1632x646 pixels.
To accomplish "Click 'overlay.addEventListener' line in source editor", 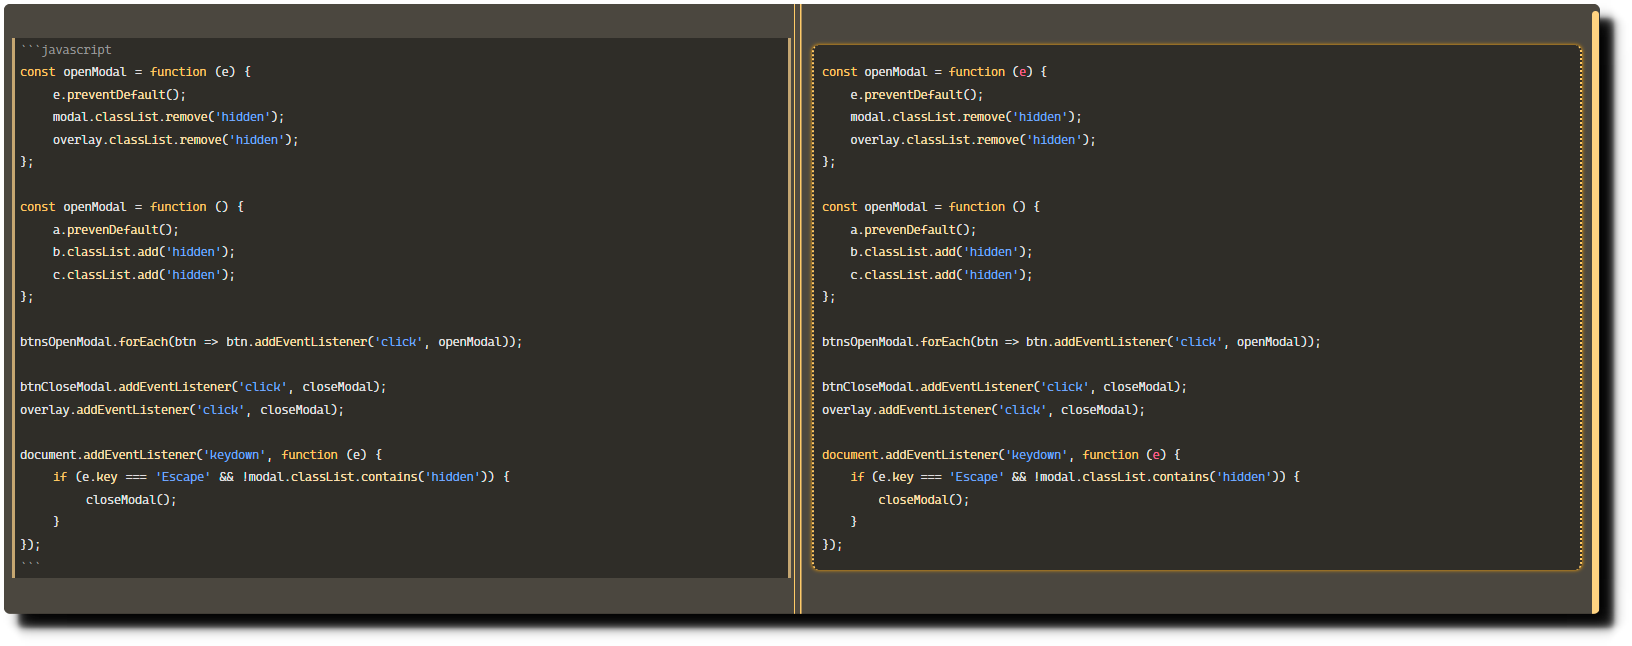I will click(x=182, y=410).
